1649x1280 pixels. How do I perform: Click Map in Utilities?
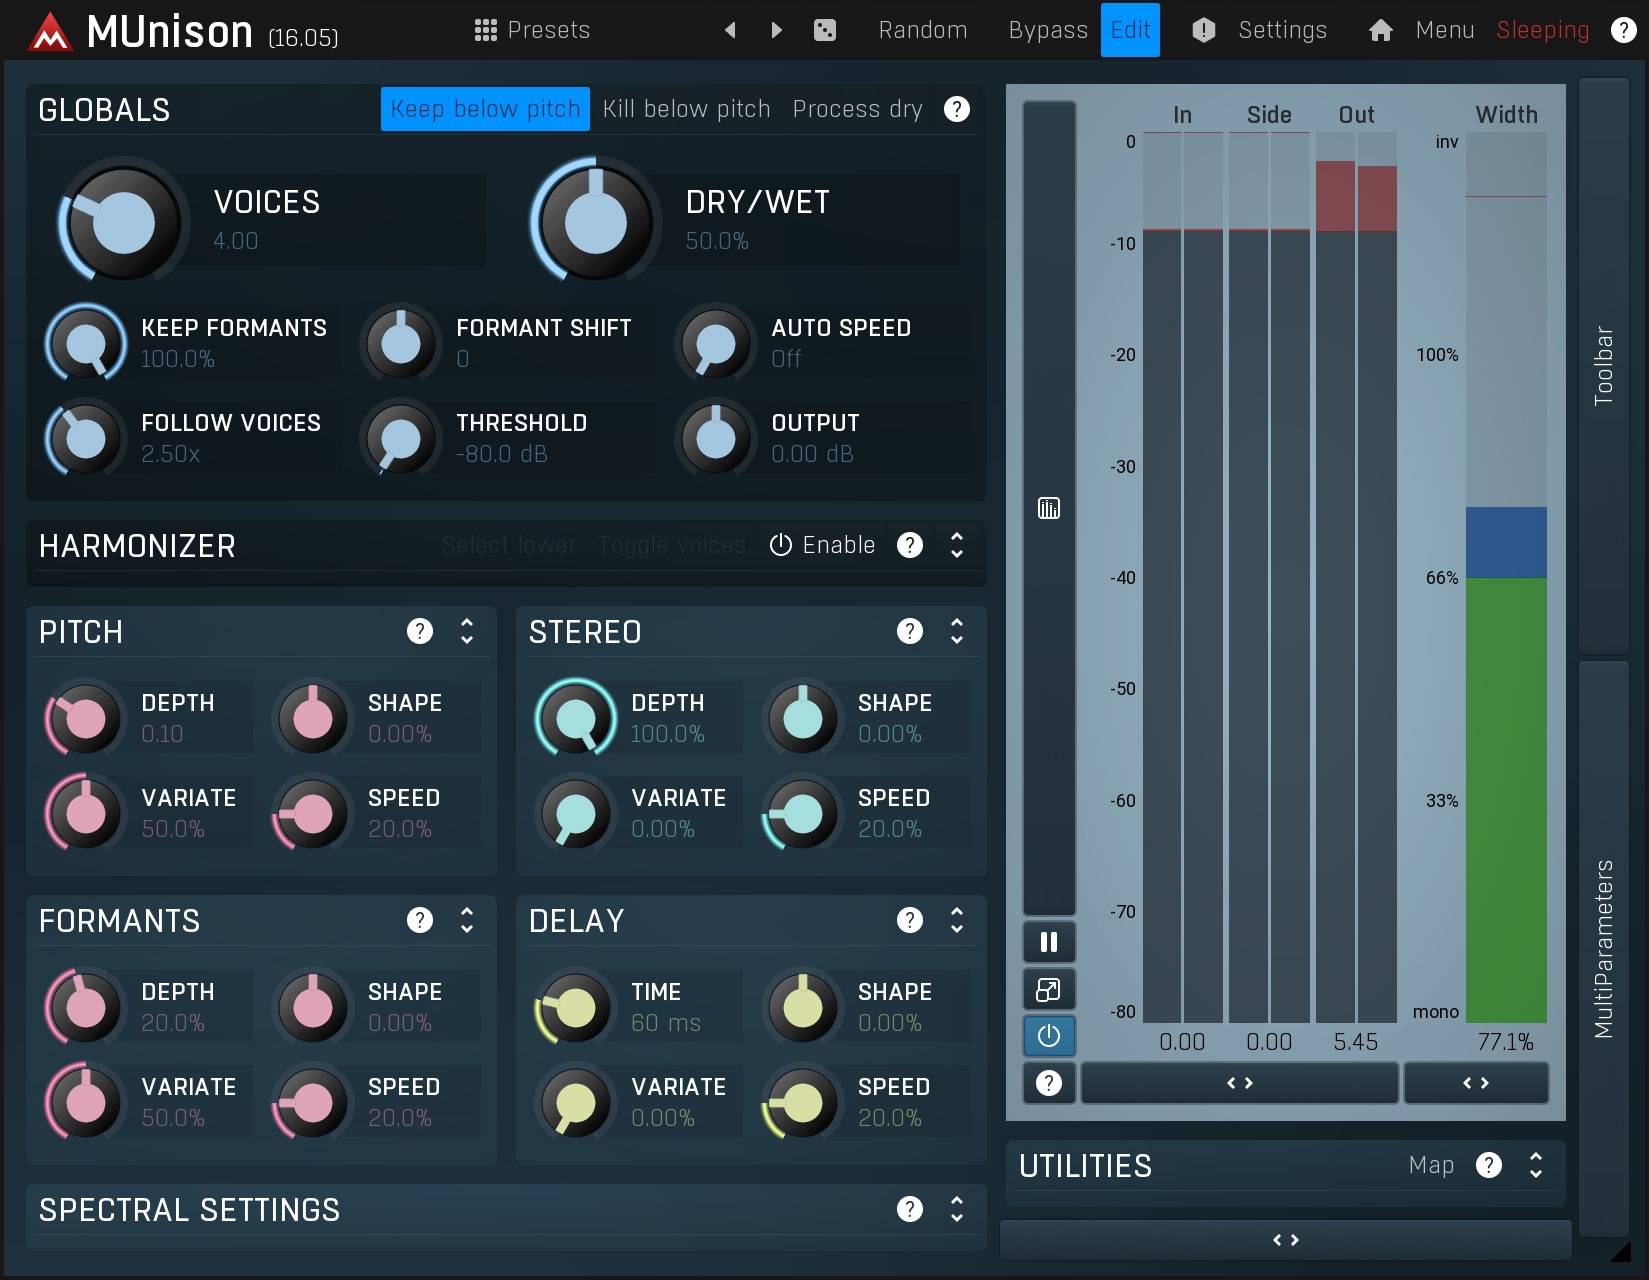click(1431, 1165)
